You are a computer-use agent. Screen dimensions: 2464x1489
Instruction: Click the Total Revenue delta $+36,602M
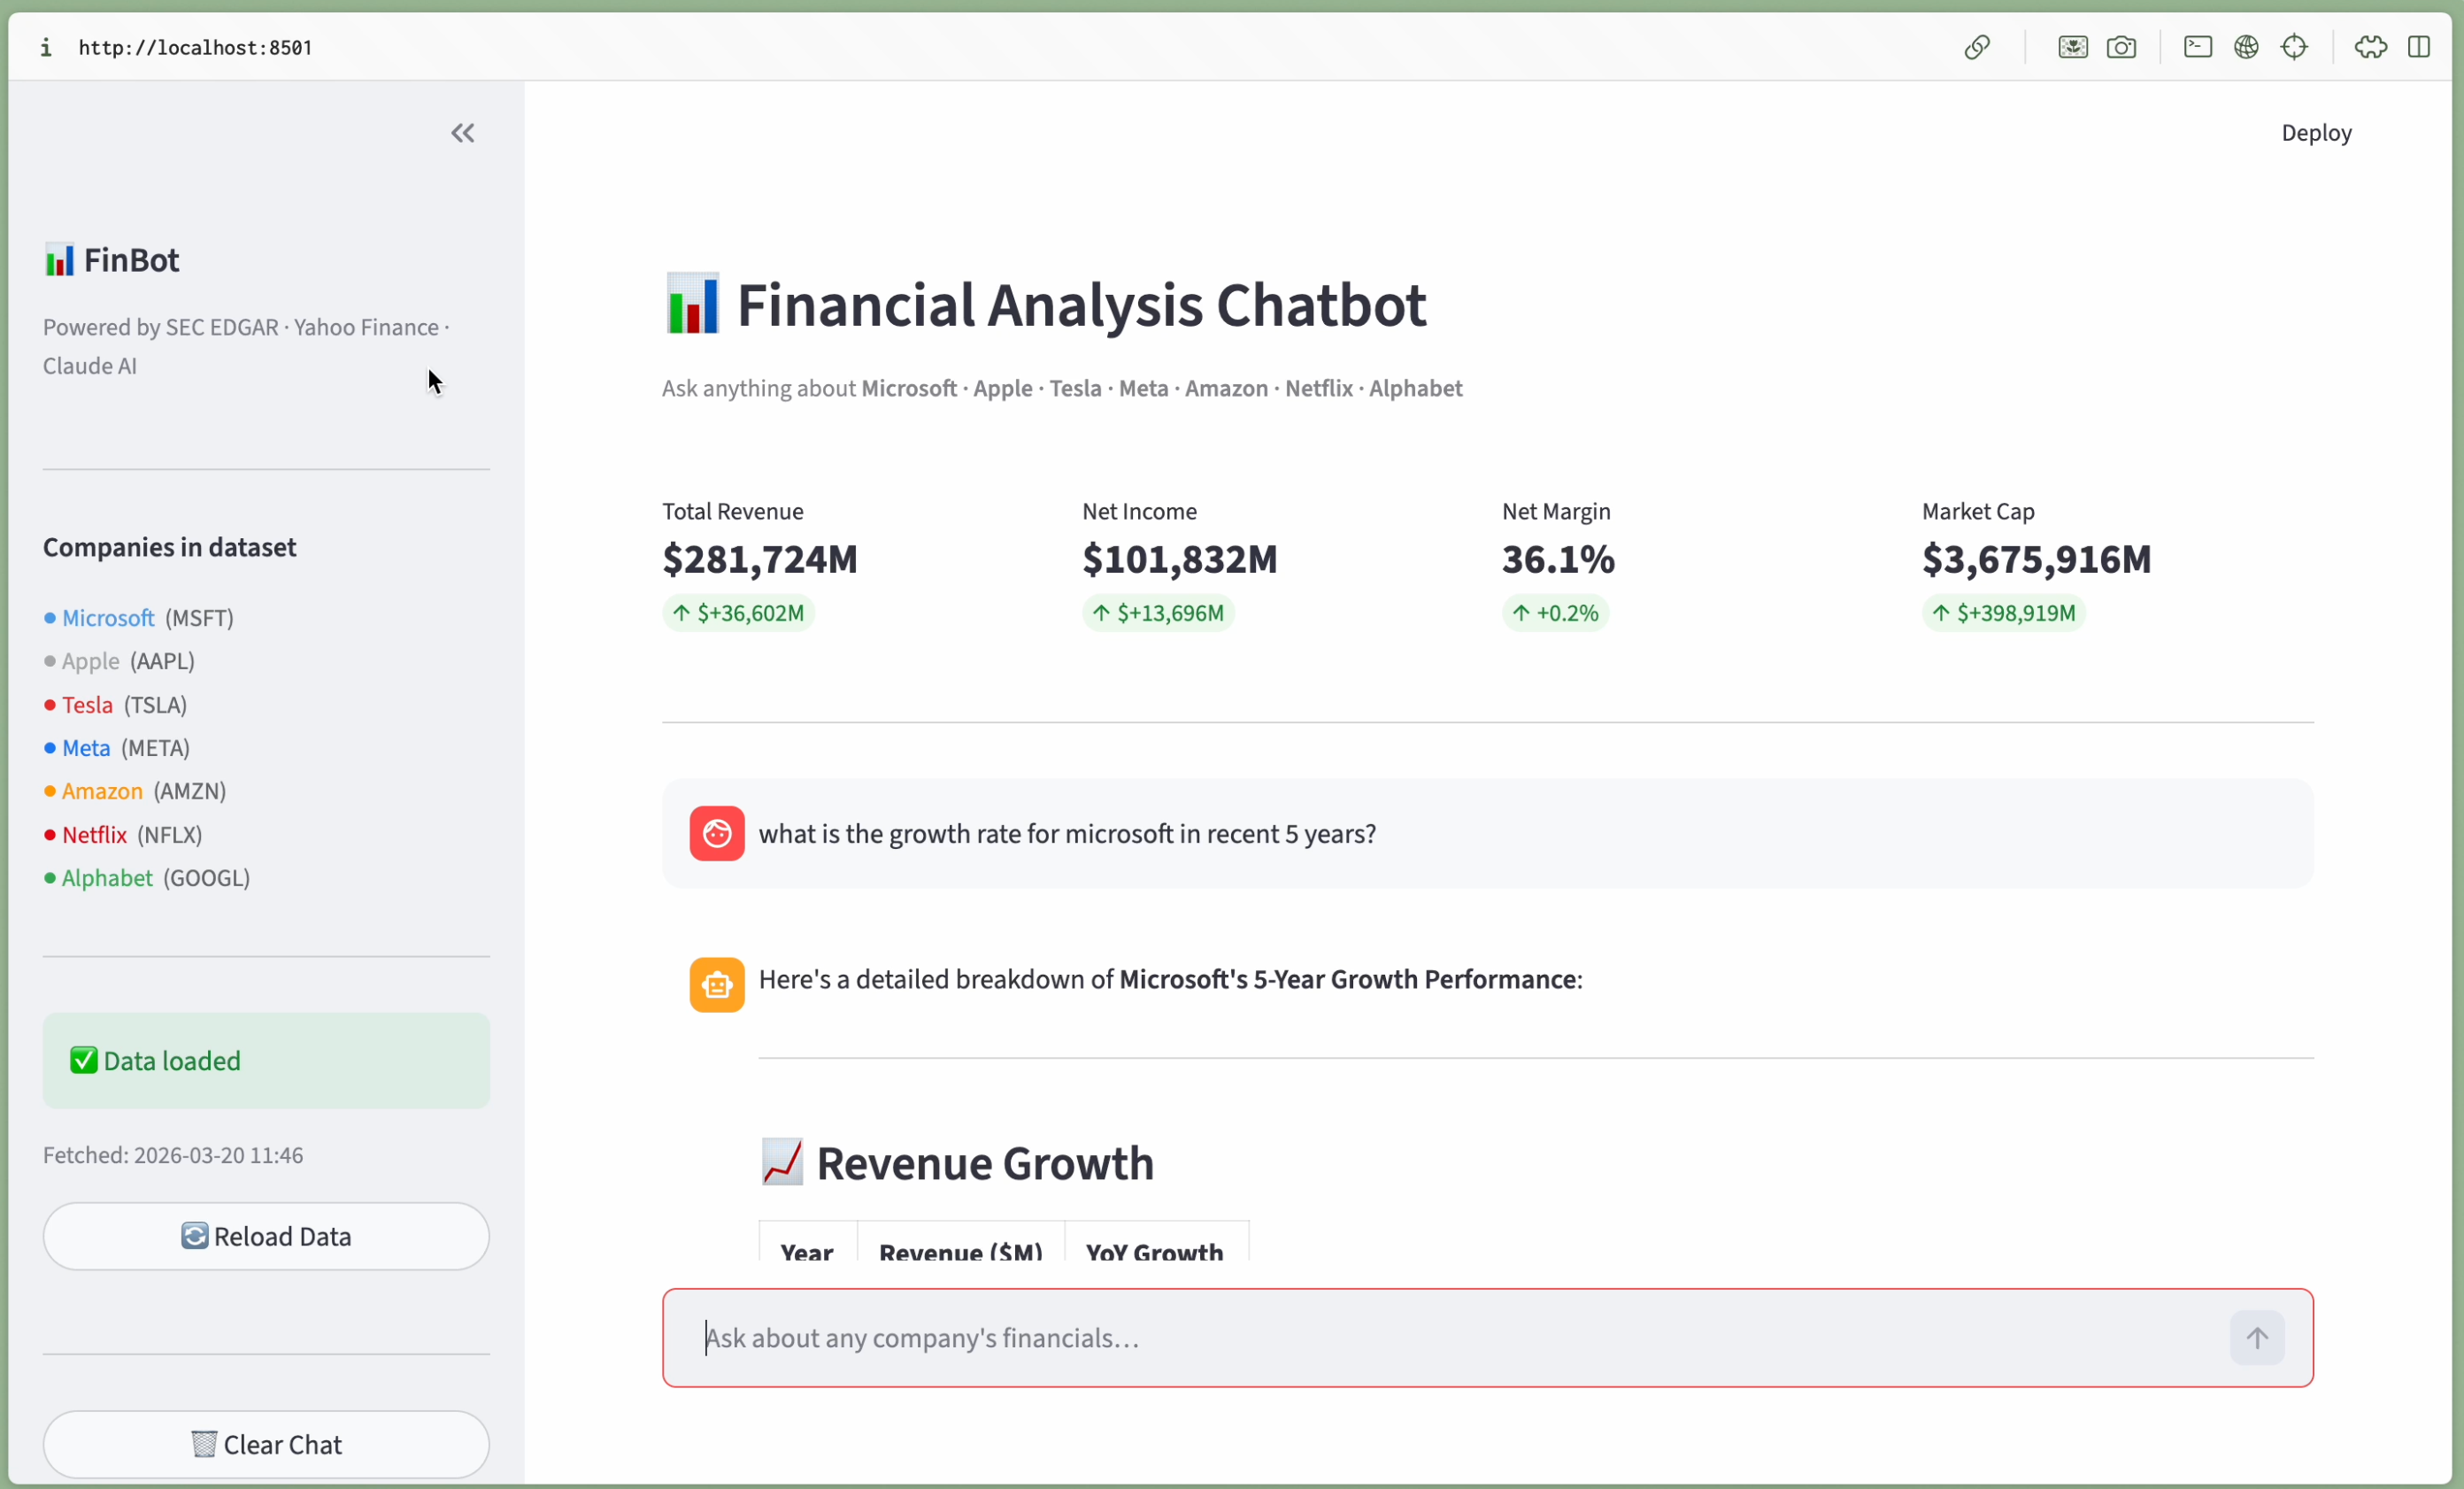[x=738, y=613]
